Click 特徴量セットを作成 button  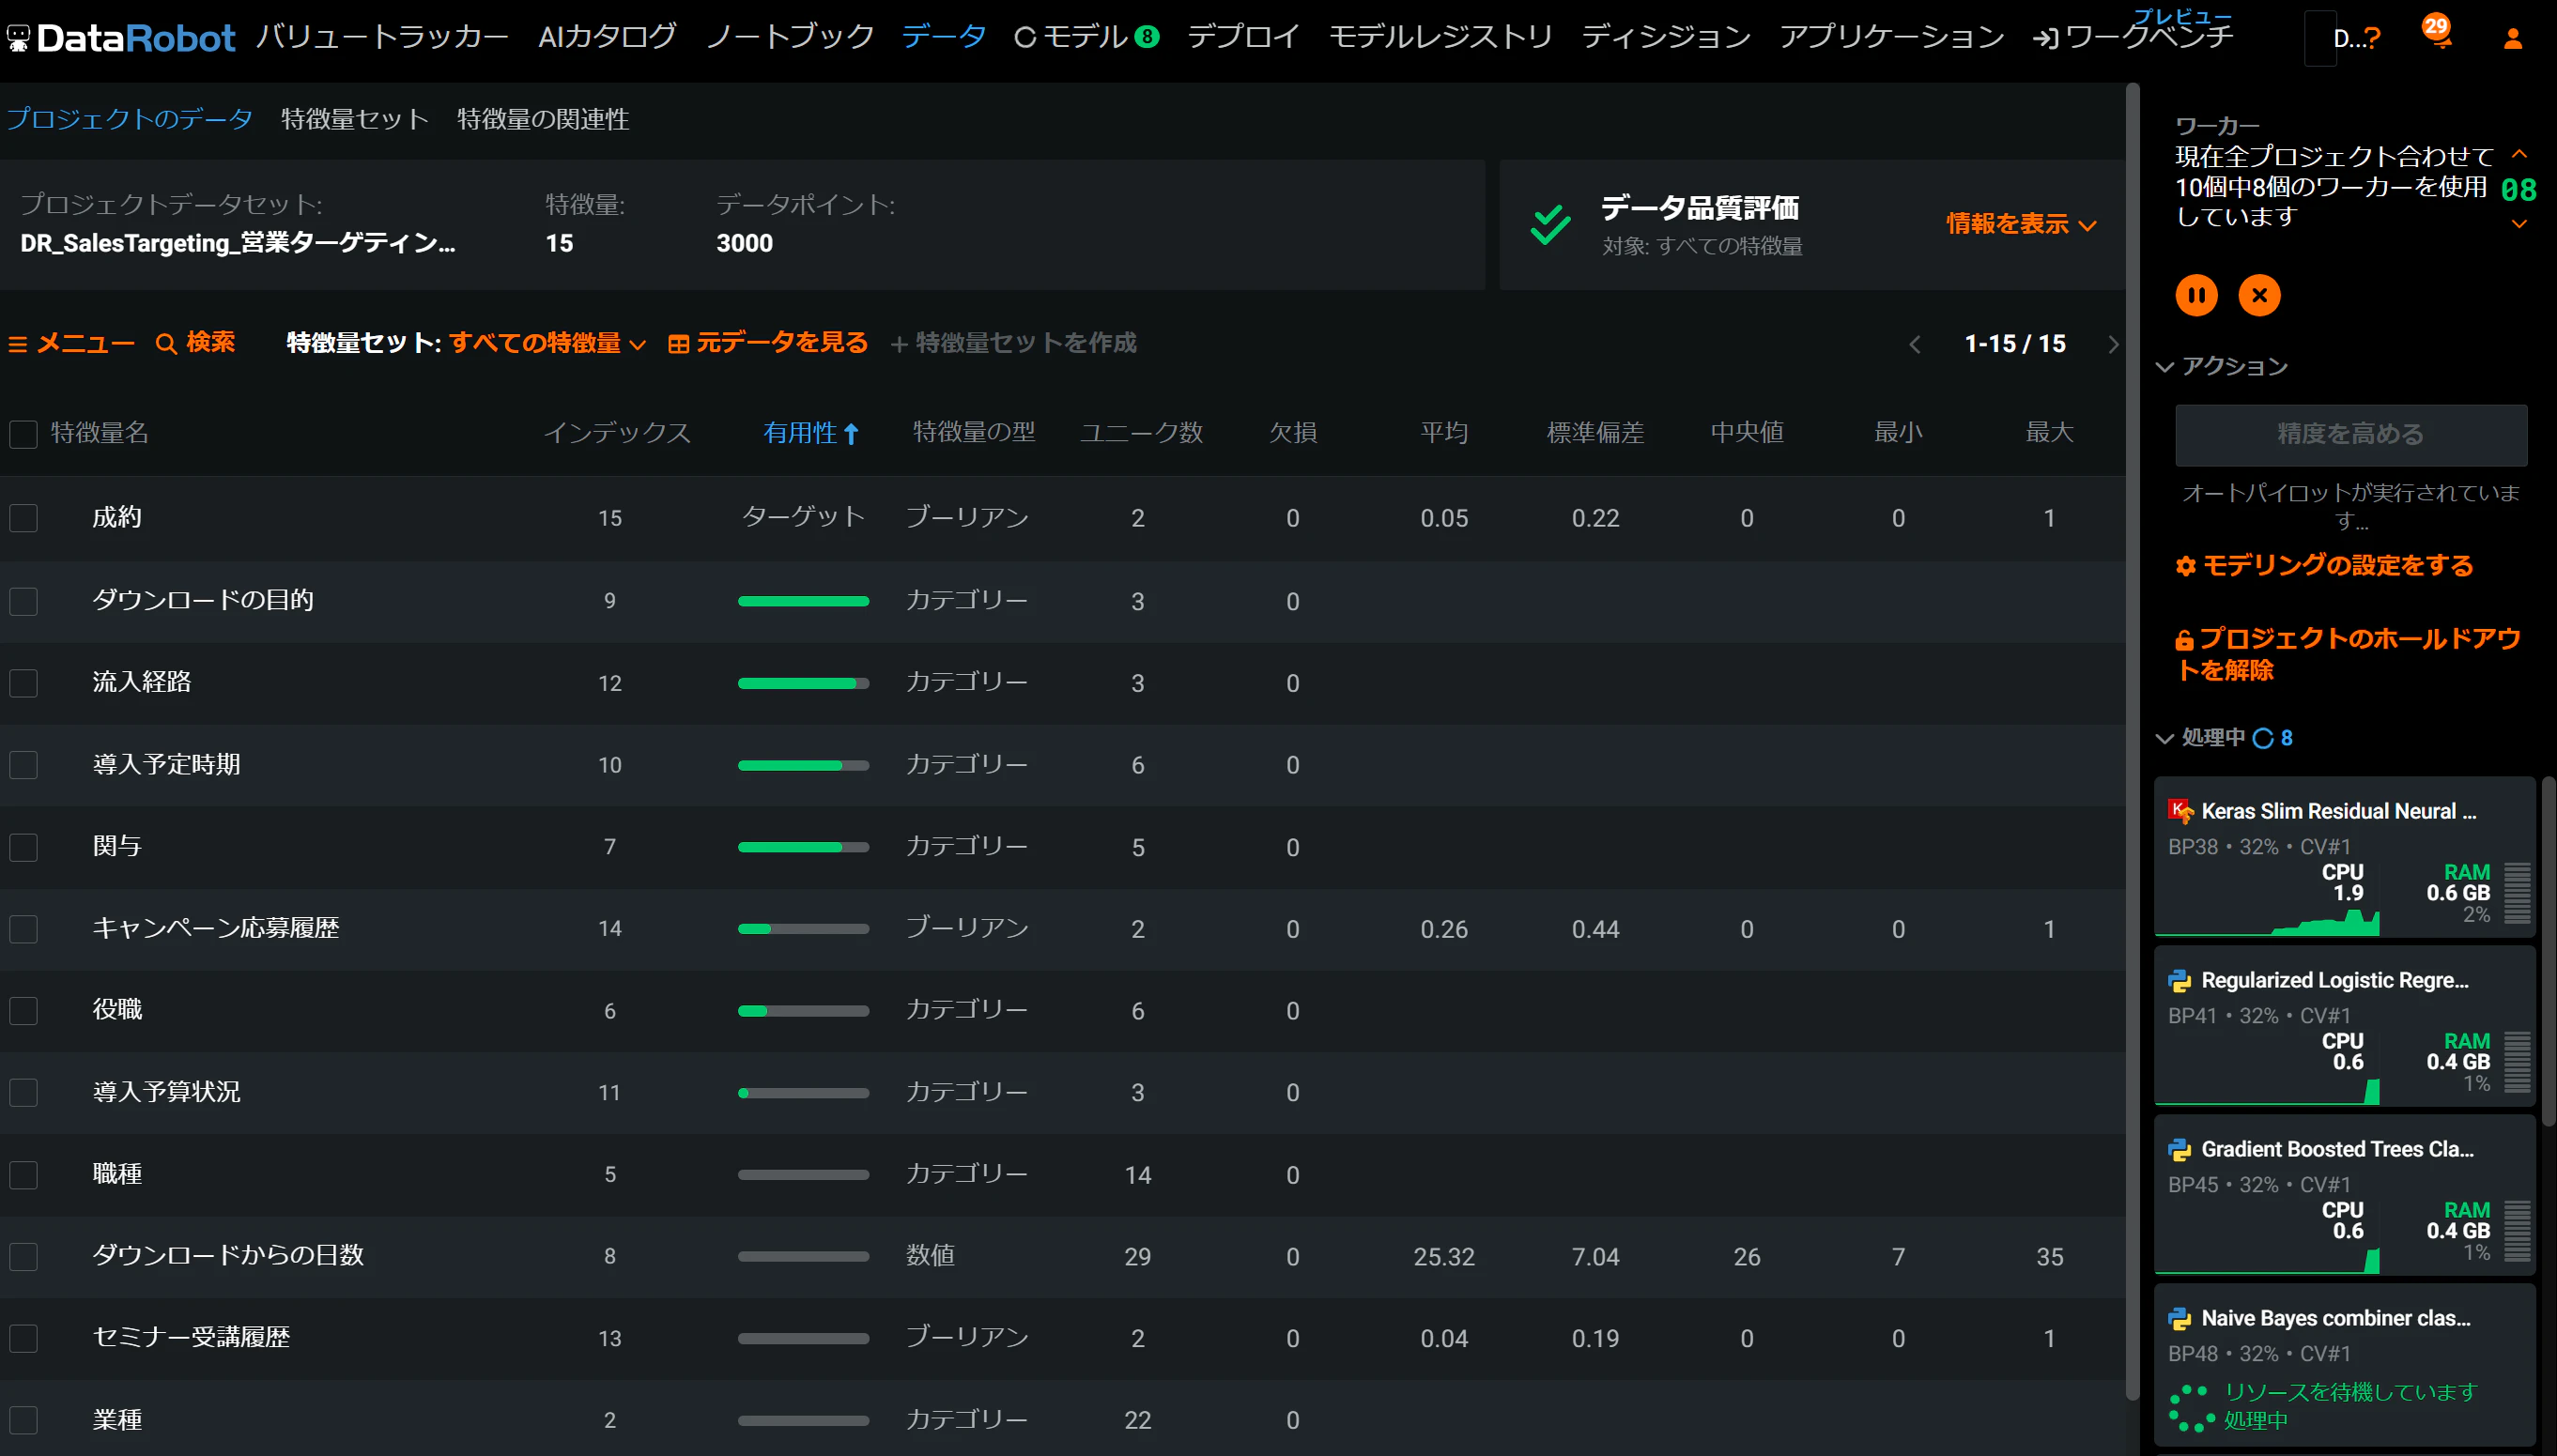pyautogui.click(x=1013, y=343)
